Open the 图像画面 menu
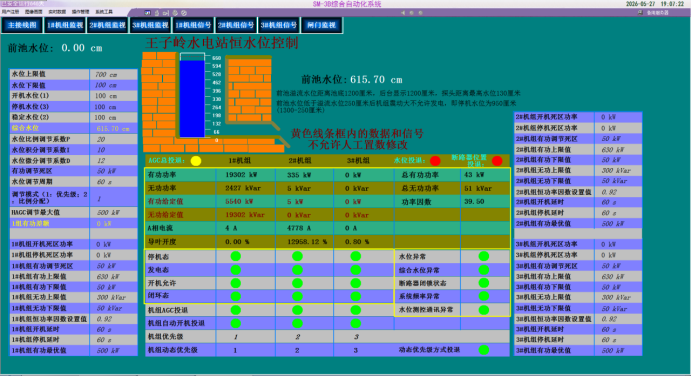Screen dimensions: 692x376 point(34,12)
